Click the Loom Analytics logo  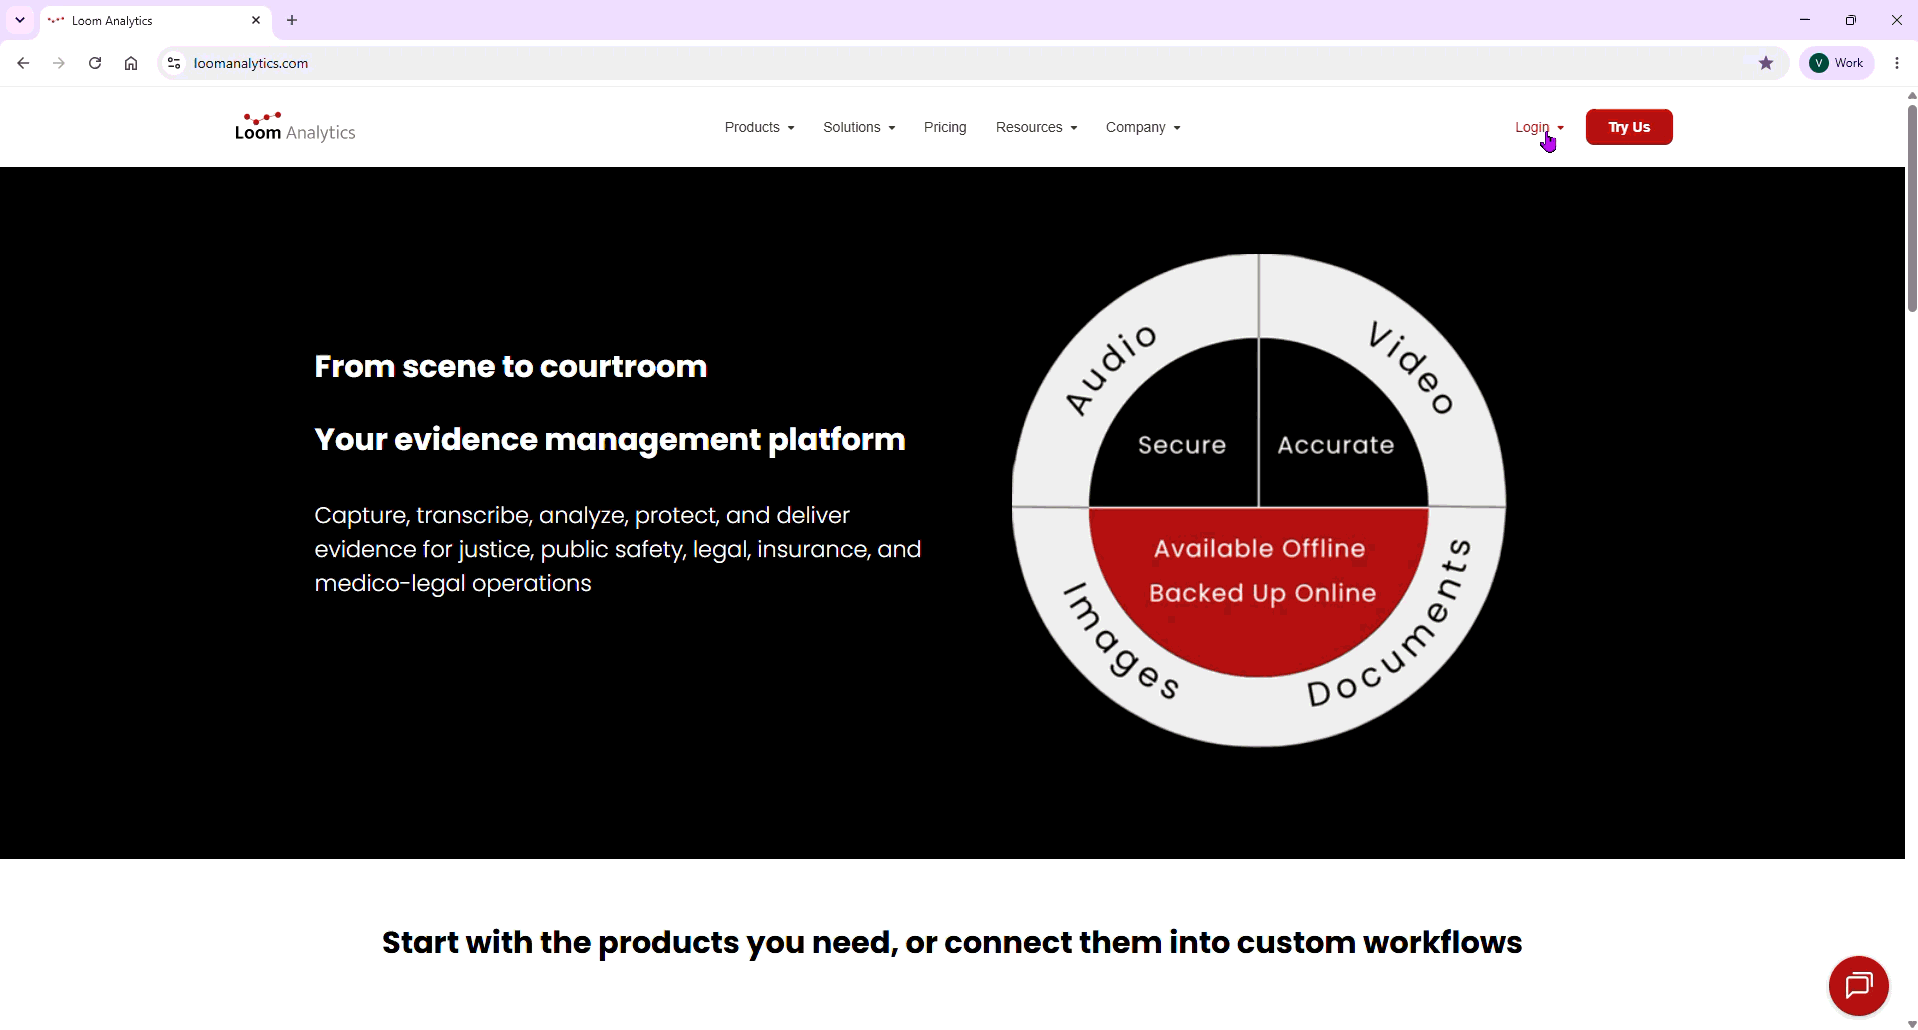(295, 127)
